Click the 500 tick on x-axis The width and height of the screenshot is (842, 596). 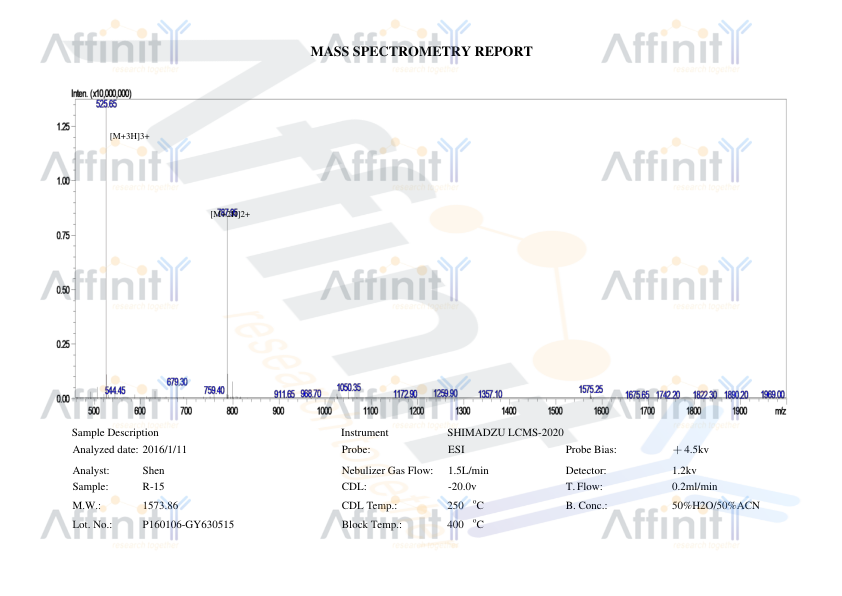93,411
